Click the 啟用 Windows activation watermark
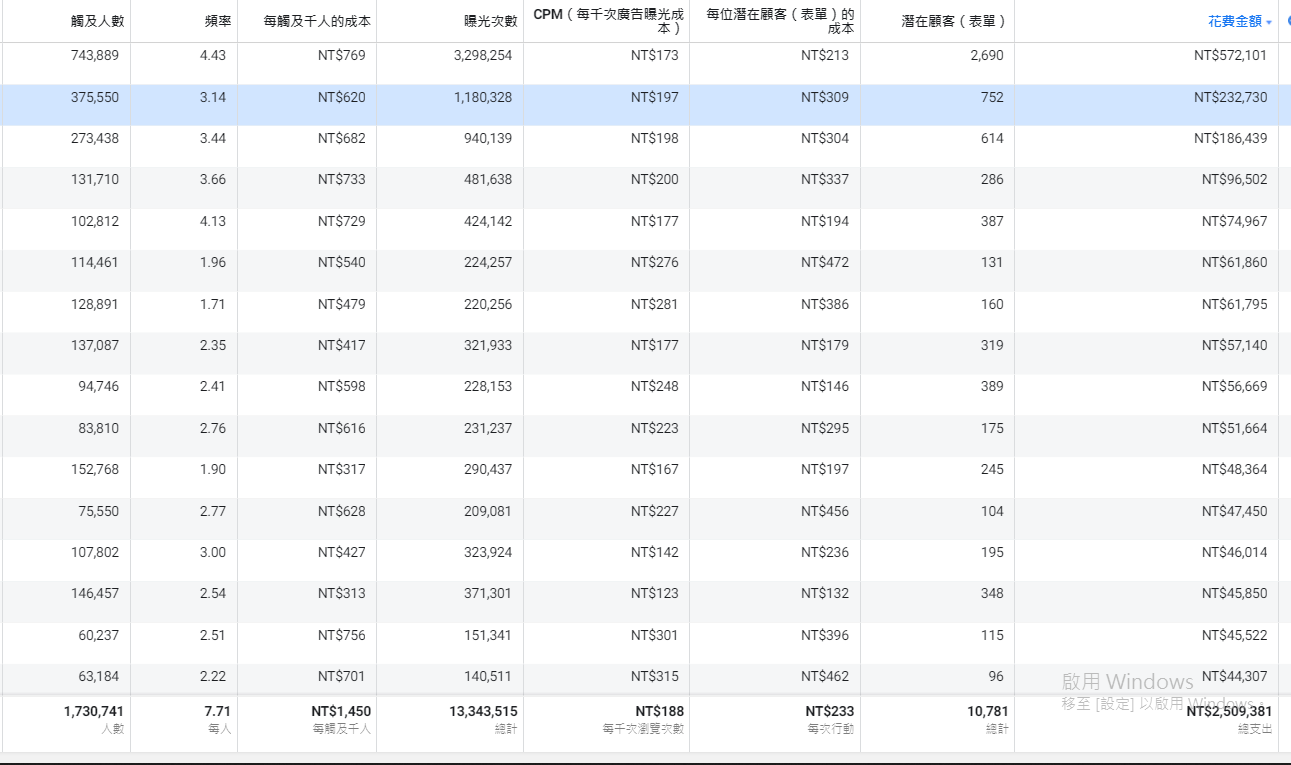1291x765 pixels. [1127, 682]
